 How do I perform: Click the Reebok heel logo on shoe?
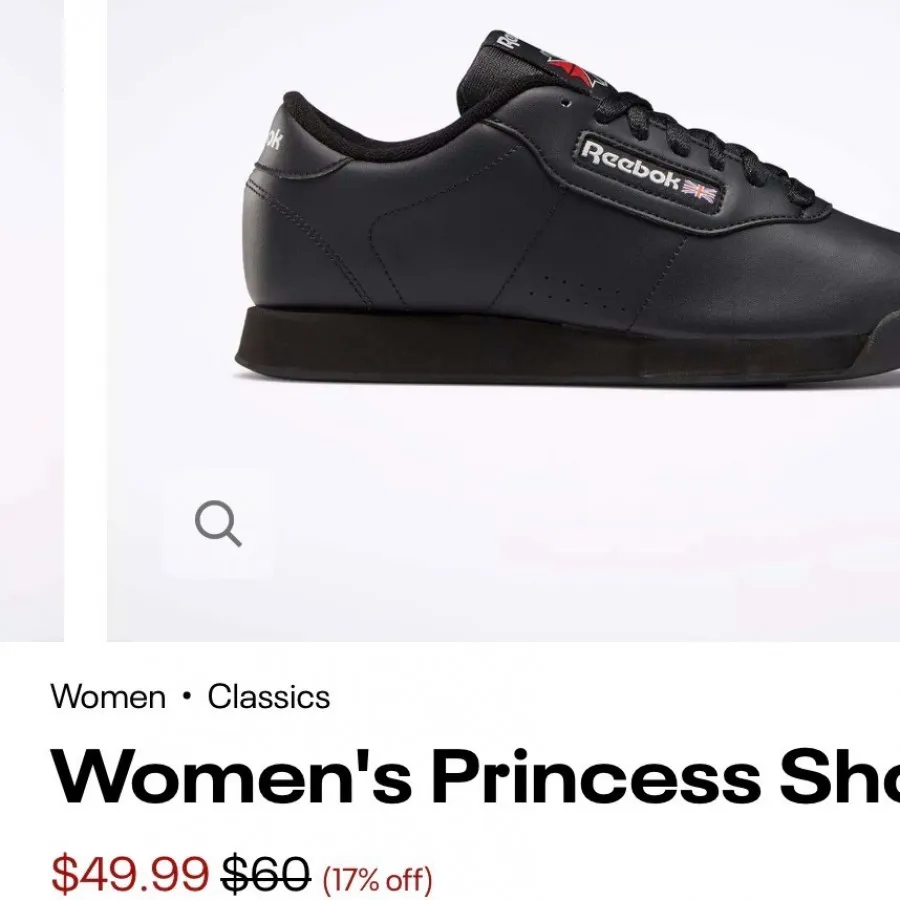pyautogui.click(x=272, y=138)
